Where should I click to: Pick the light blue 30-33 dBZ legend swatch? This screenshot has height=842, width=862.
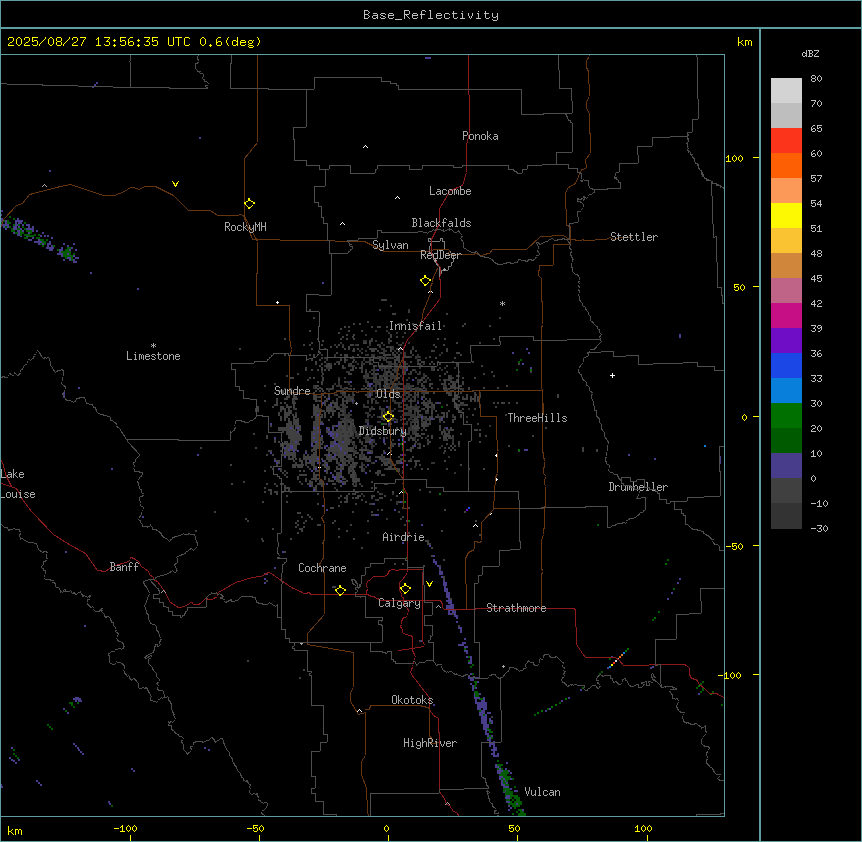(x=786, y=391)
